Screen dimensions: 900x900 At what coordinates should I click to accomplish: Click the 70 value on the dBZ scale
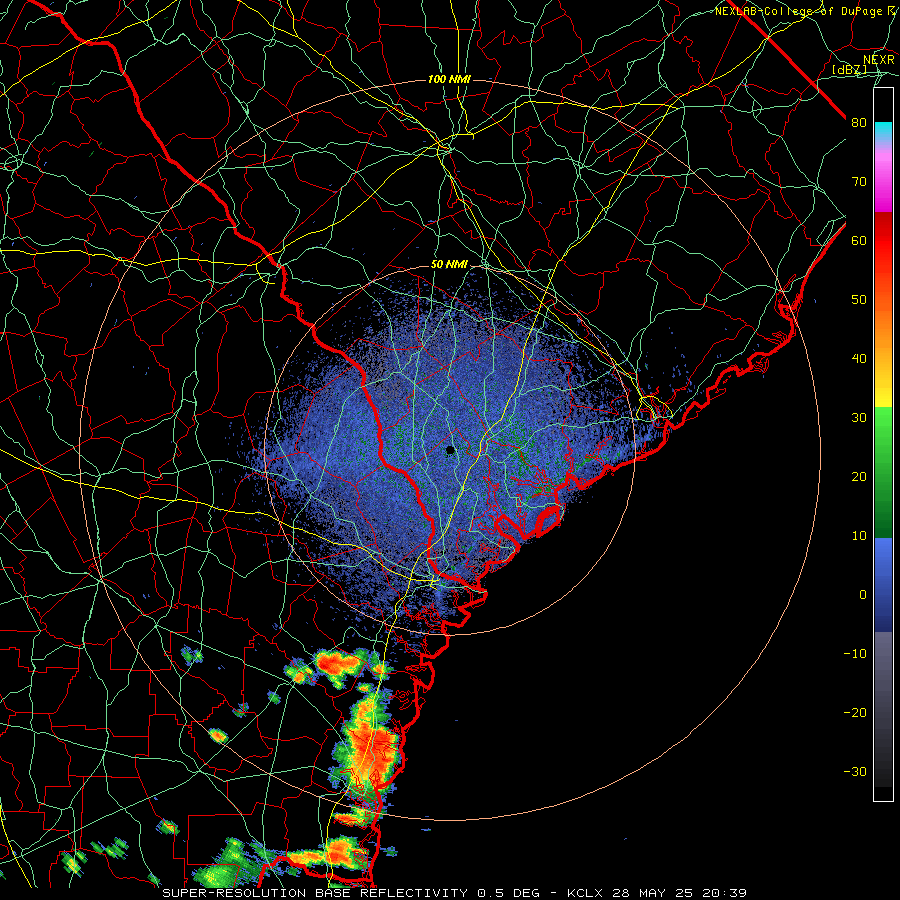pyautogui.click(x=859, y=181)
